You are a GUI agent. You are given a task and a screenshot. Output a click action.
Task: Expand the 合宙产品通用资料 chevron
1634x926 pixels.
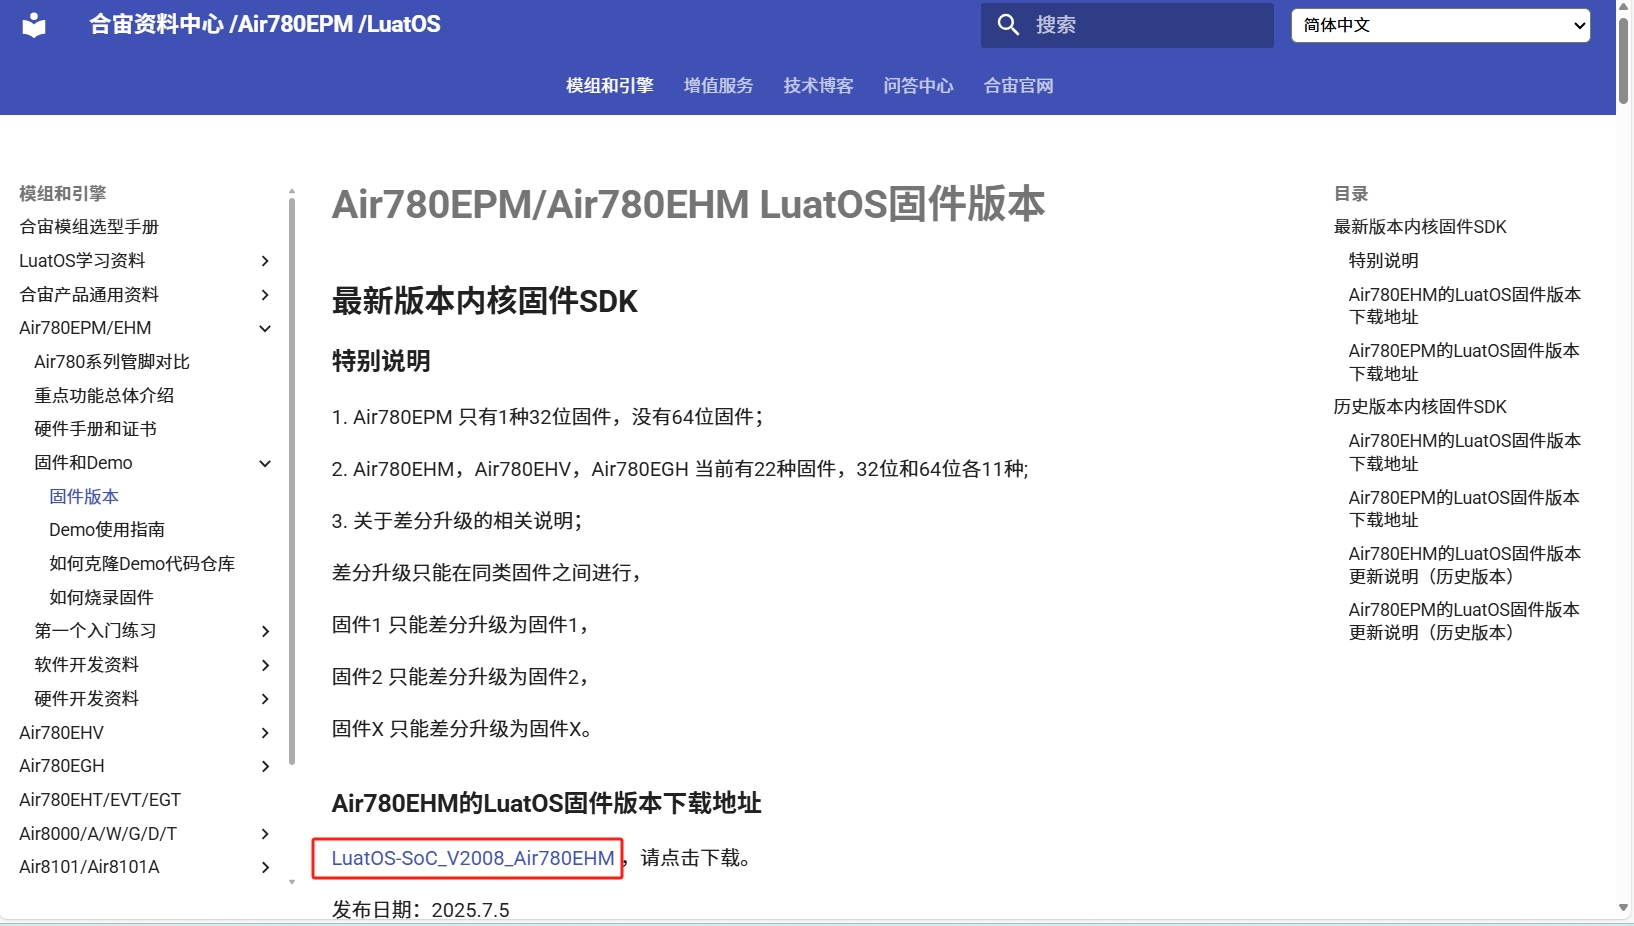click(265, 295)
